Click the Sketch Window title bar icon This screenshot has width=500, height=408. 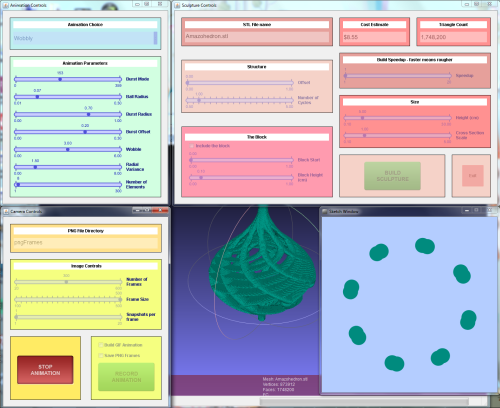coord(325,211)
